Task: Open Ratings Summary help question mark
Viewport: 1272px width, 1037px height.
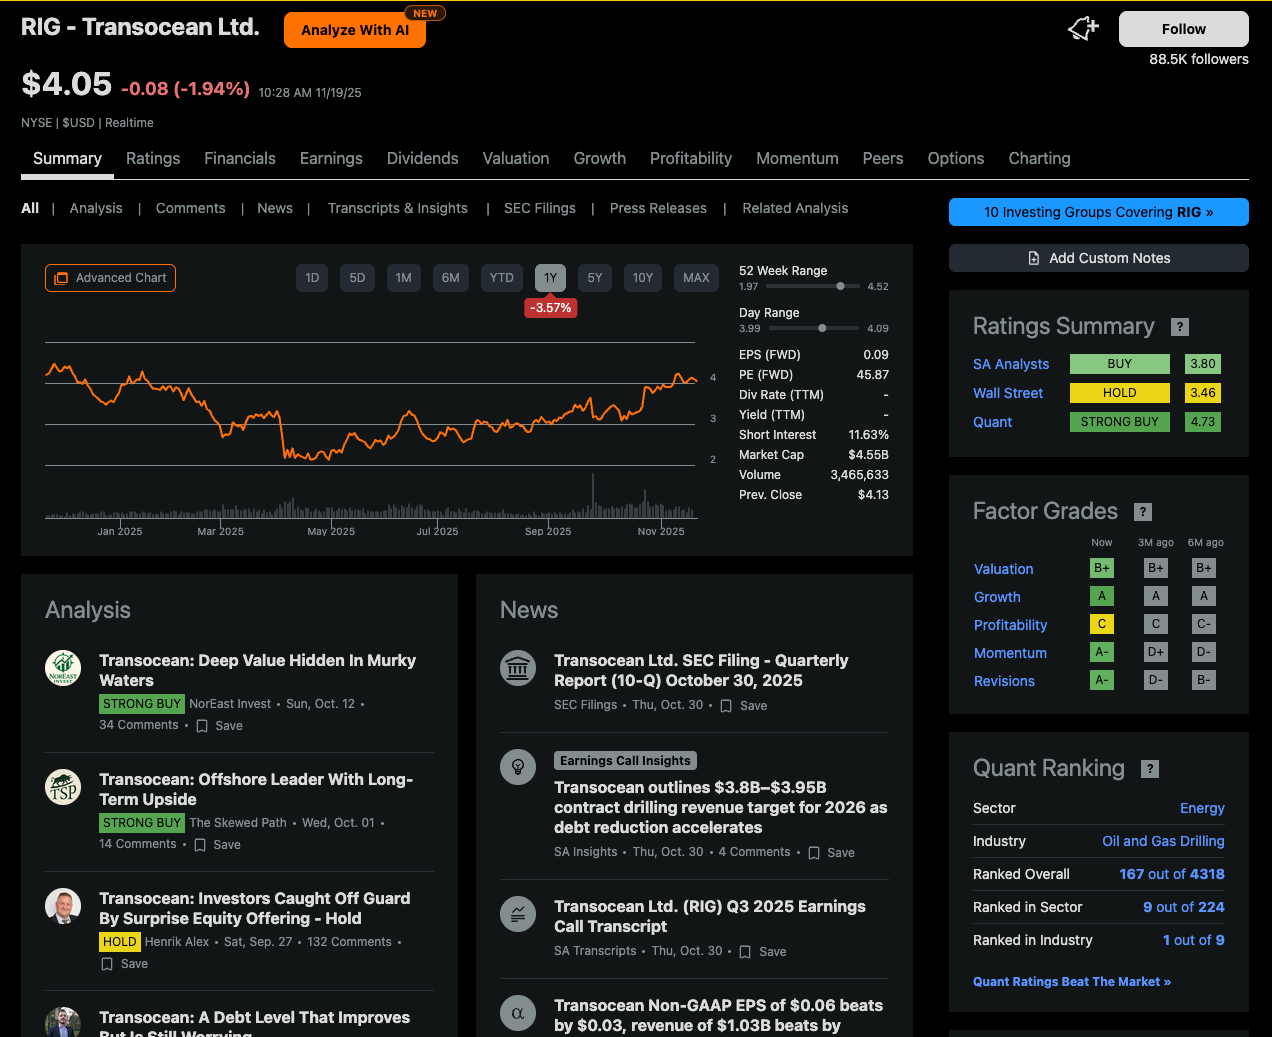Action: point(1180,327)
